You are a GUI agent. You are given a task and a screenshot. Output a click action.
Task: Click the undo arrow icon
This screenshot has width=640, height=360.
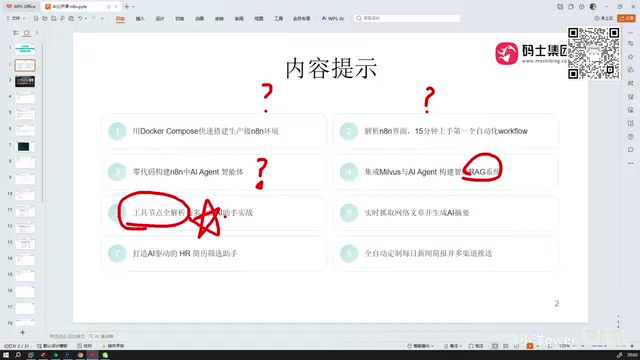(x=80, y=18)
